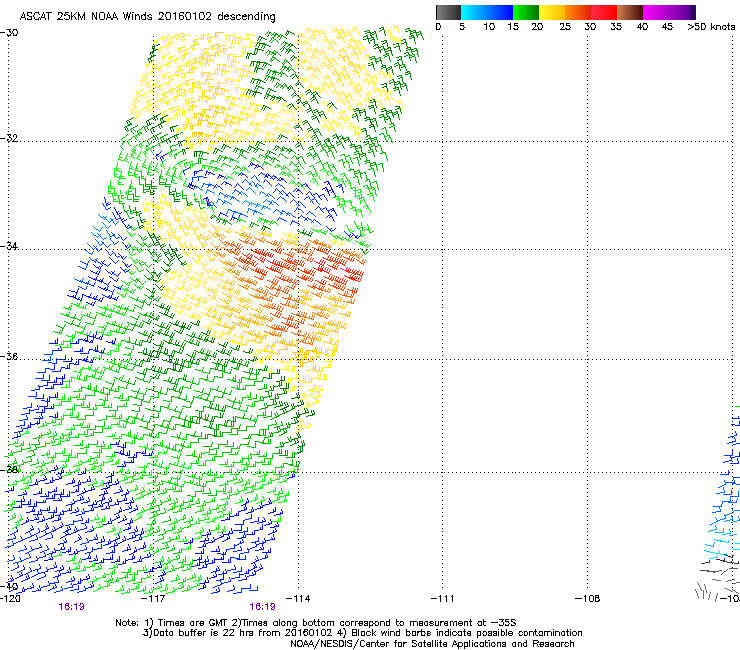Screen dimensions: 740x650
Task: Click the '-30' latitude label
Action: tap(9, 33)
